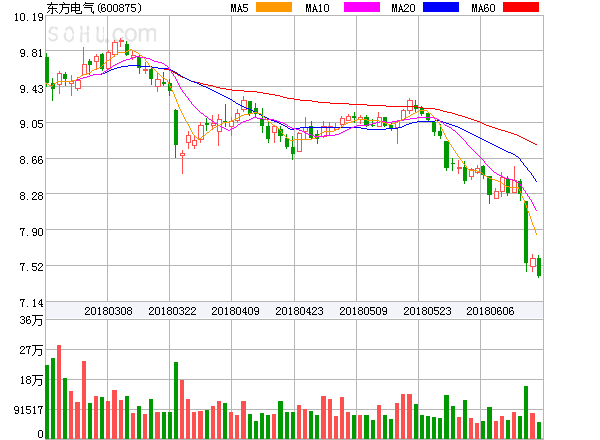Click the stock title 东方电气(600875)

[x=94, y=8]
